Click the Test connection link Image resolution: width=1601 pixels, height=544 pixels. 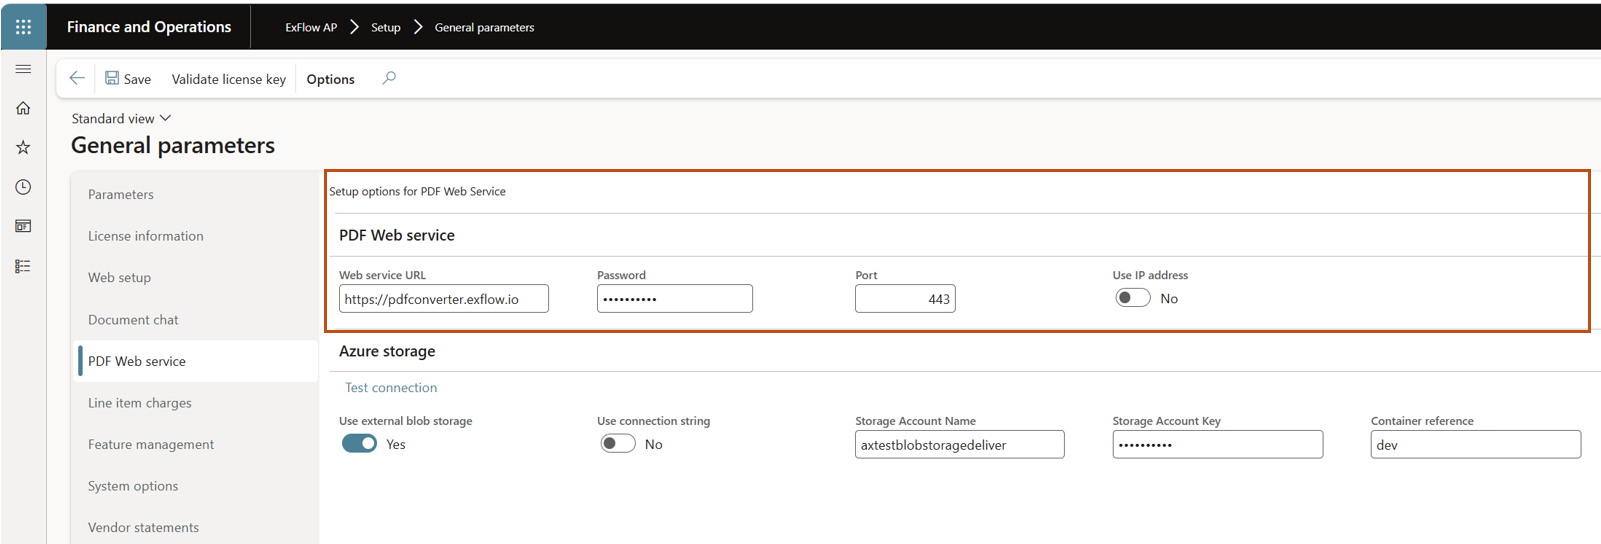point(391,387)
